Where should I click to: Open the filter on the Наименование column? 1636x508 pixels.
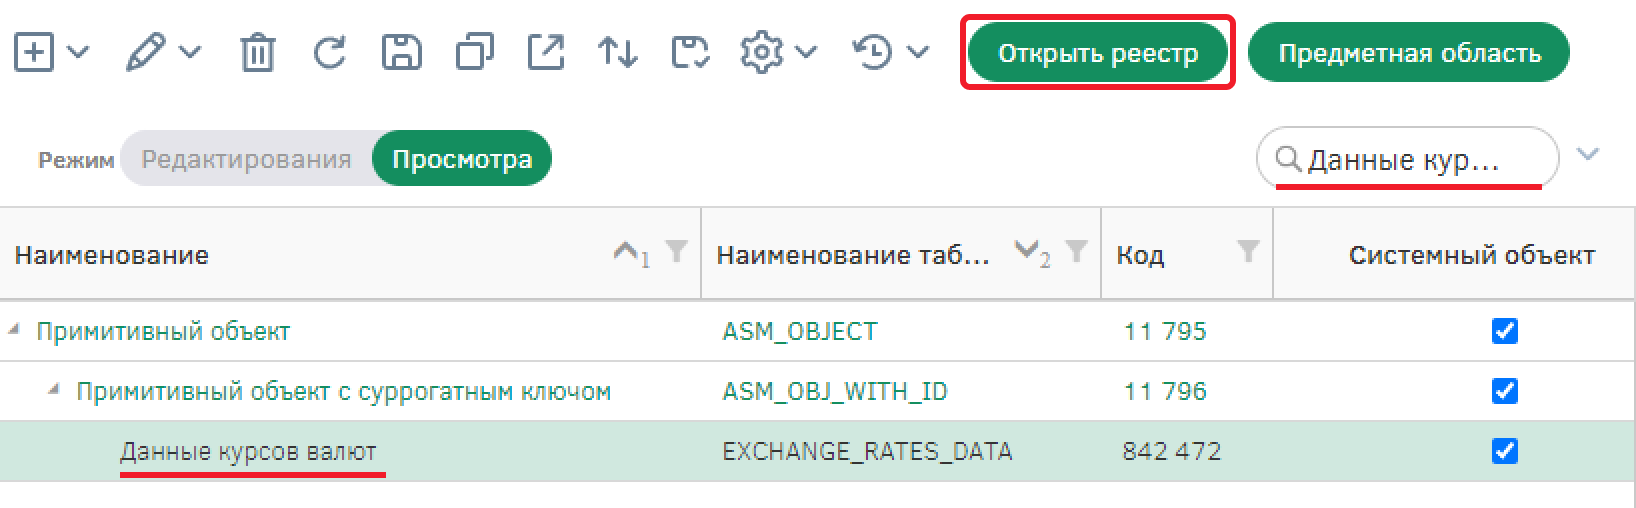click(x=677, y=251)
